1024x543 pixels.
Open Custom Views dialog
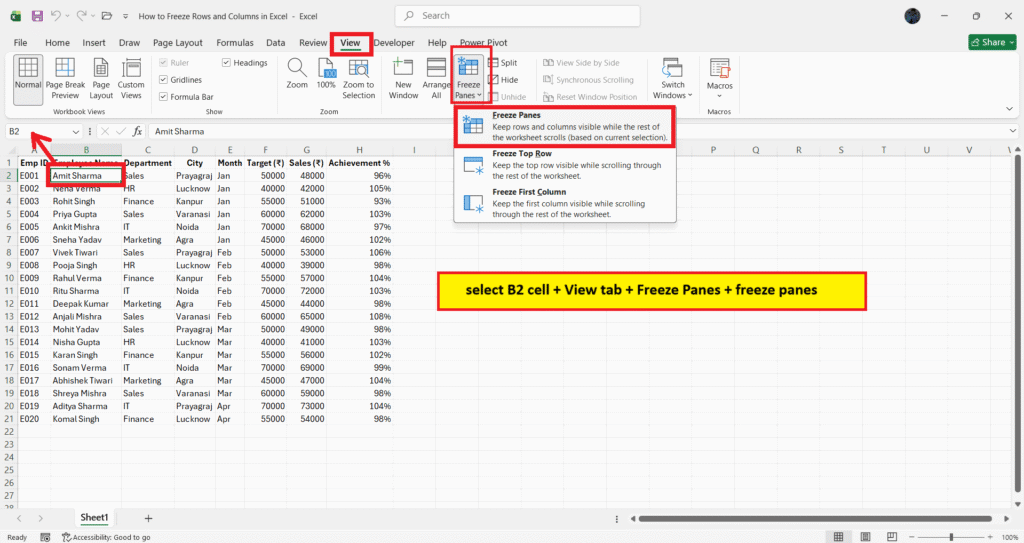tap(131, 78)
